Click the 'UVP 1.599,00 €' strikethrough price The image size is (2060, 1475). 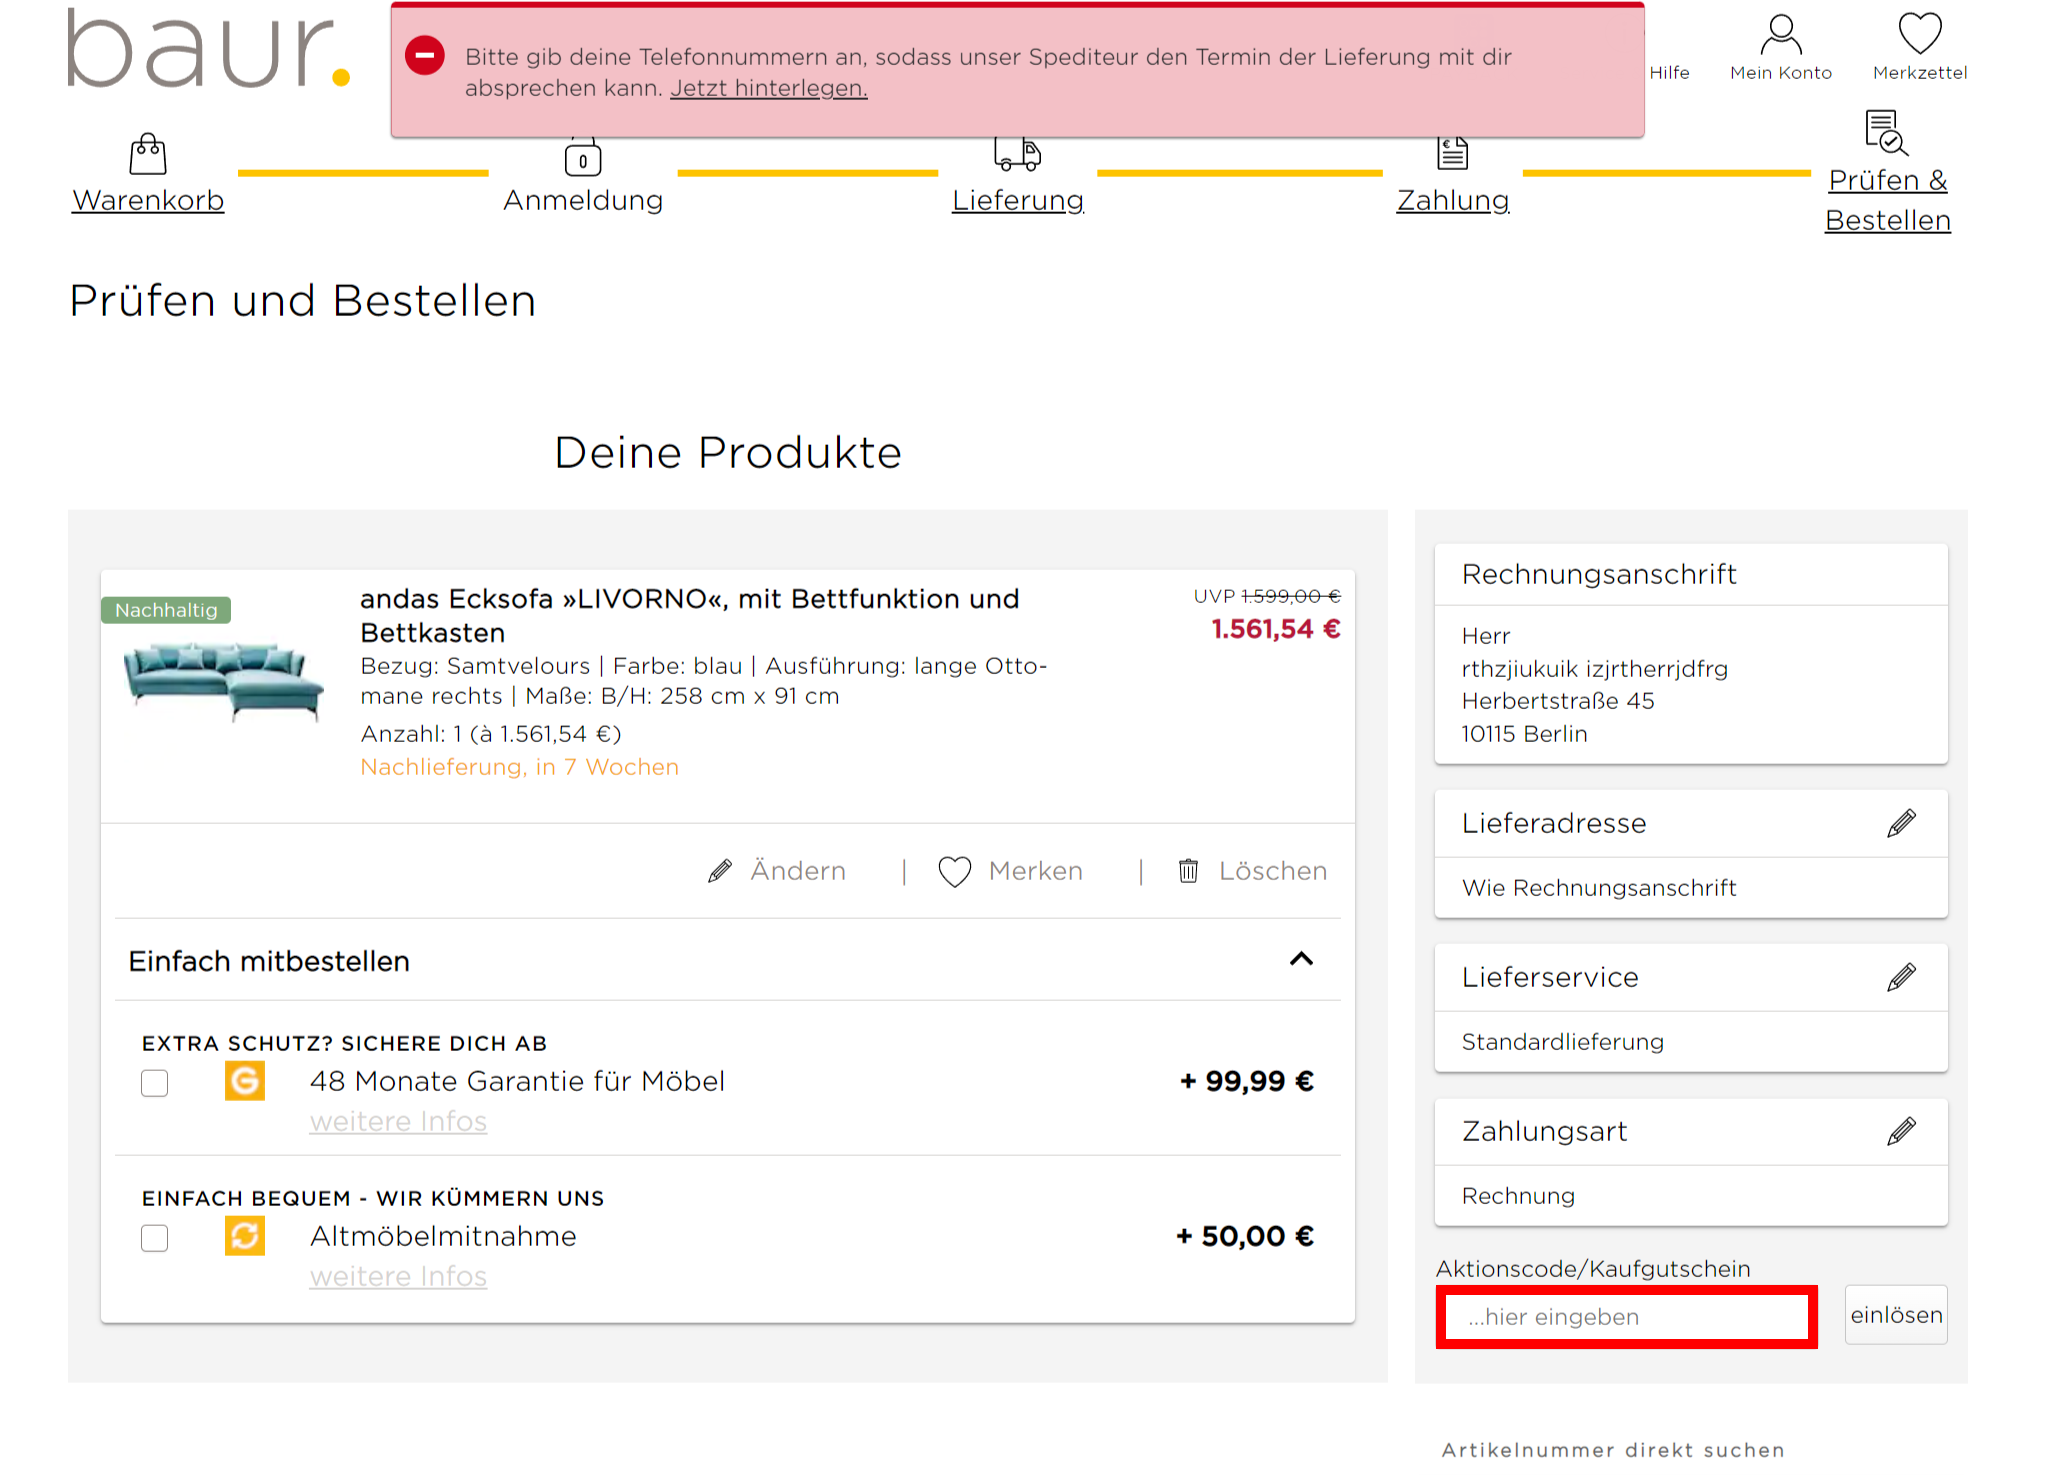click(1267, 596)
